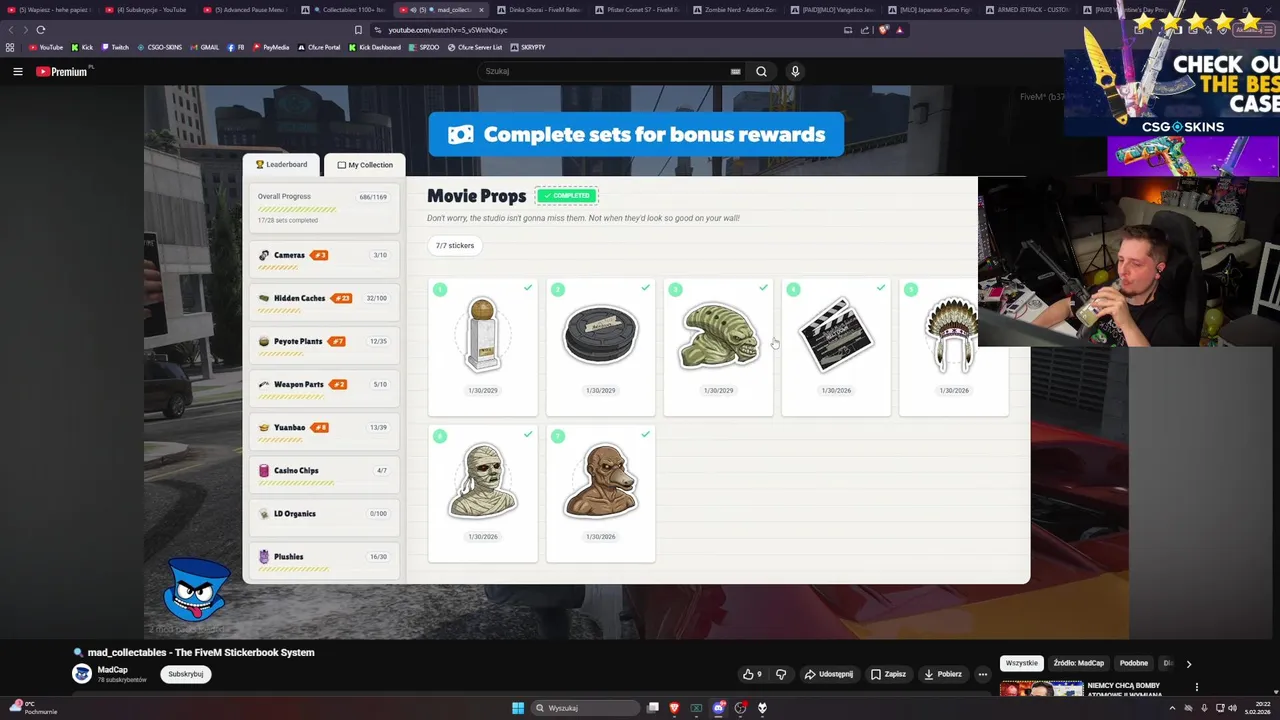Click the film reel canister sticker

coord(600,335)
